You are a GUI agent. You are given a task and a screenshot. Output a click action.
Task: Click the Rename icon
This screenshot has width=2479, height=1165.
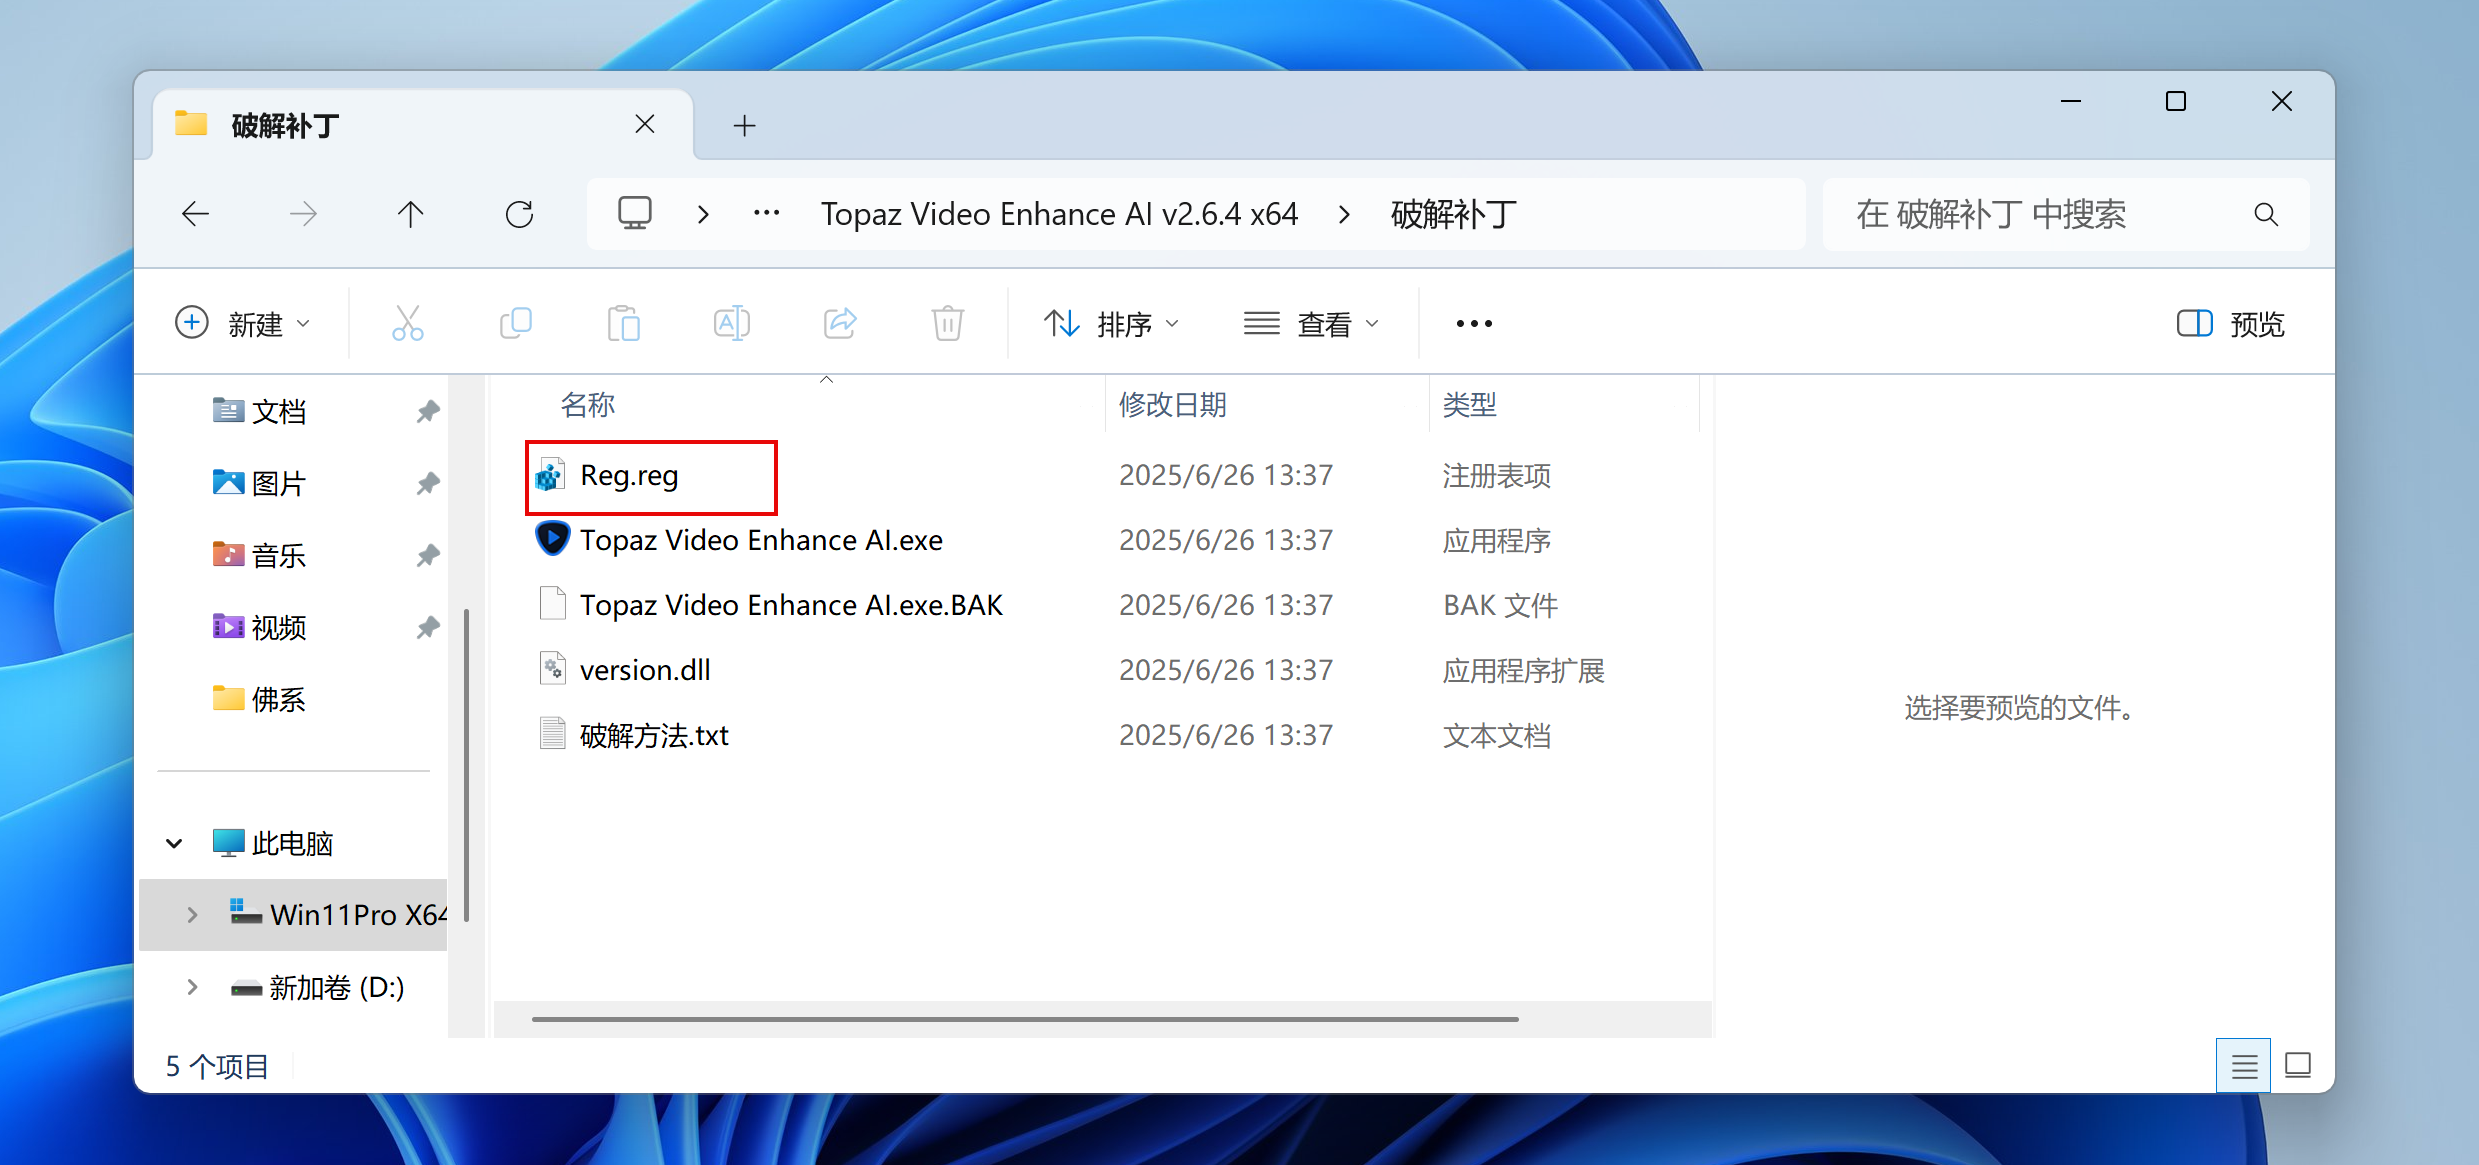tap(732, 324)
